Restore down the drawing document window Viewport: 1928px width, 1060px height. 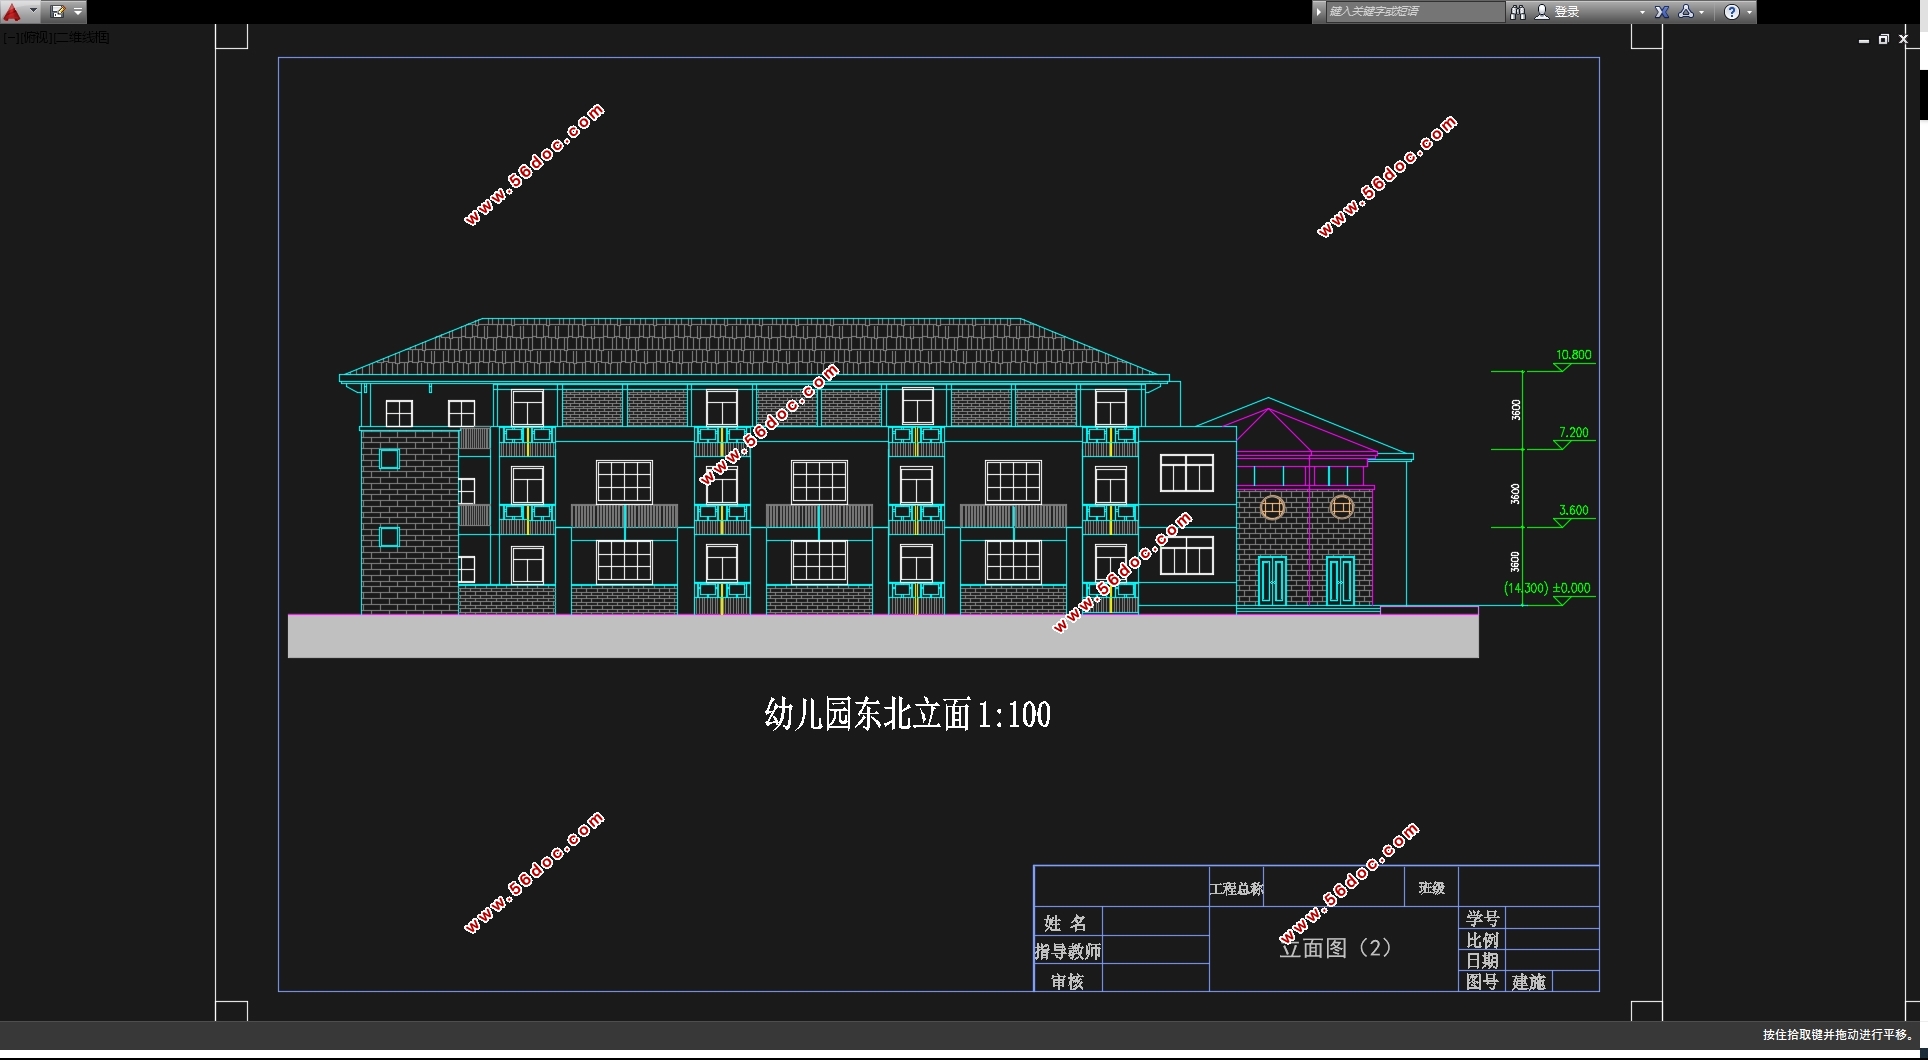click(1884, 40)
